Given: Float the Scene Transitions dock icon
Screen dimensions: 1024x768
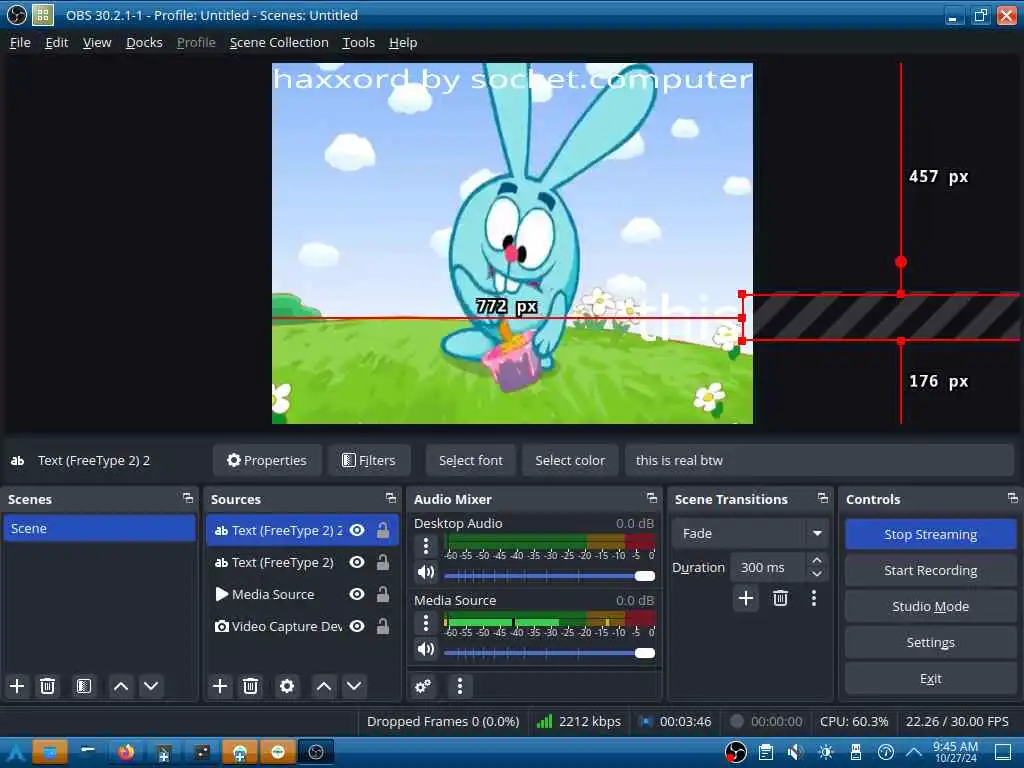Looking at the screenshot, I should click(823, 498).
